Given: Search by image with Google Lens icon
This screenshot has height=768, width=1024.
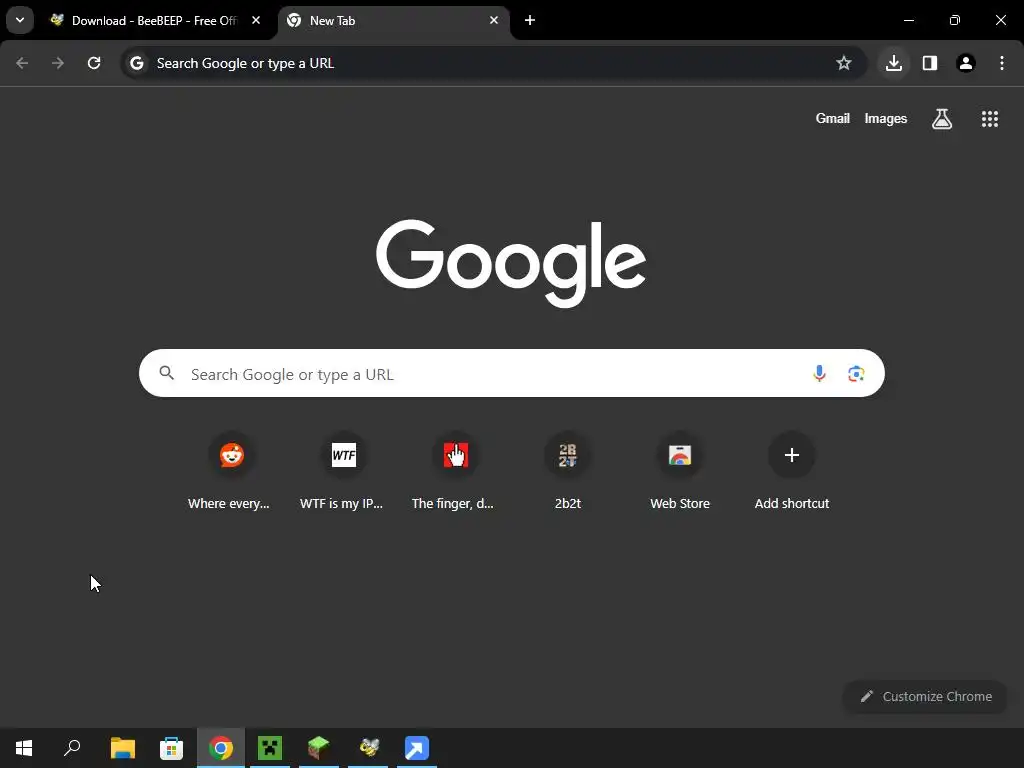Looking at the screenshot, I should [x=856, y=373].
